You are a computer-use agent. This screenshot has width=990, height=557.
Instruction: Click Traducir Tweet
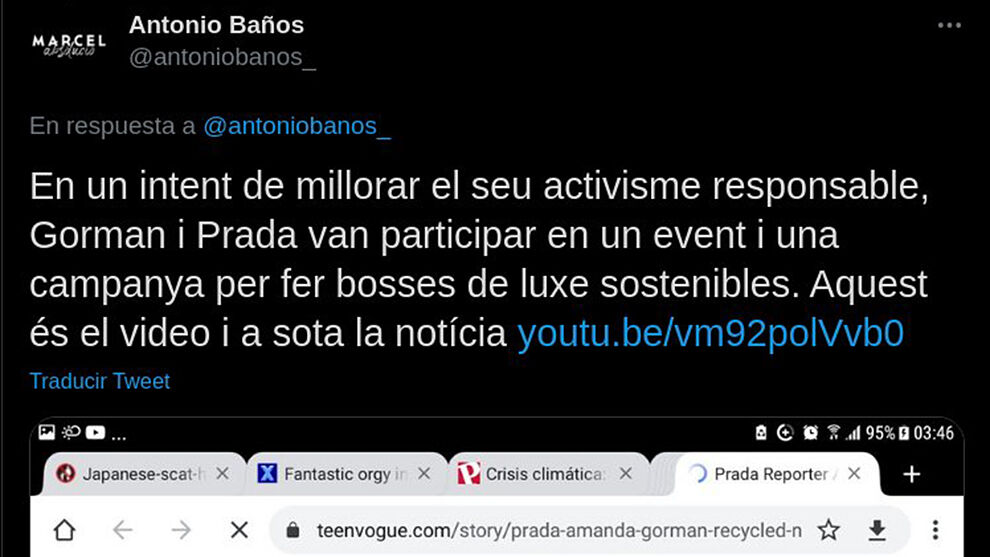pyautogui.click(x=100, y=381)
